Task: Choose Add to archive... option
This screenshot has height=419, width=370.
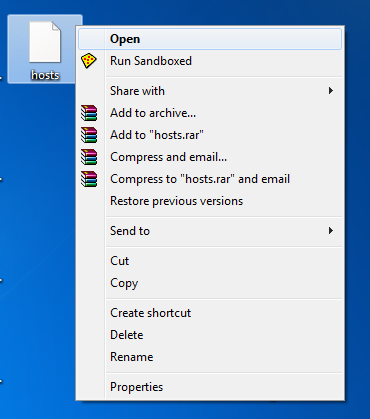Action: [210, 113]
